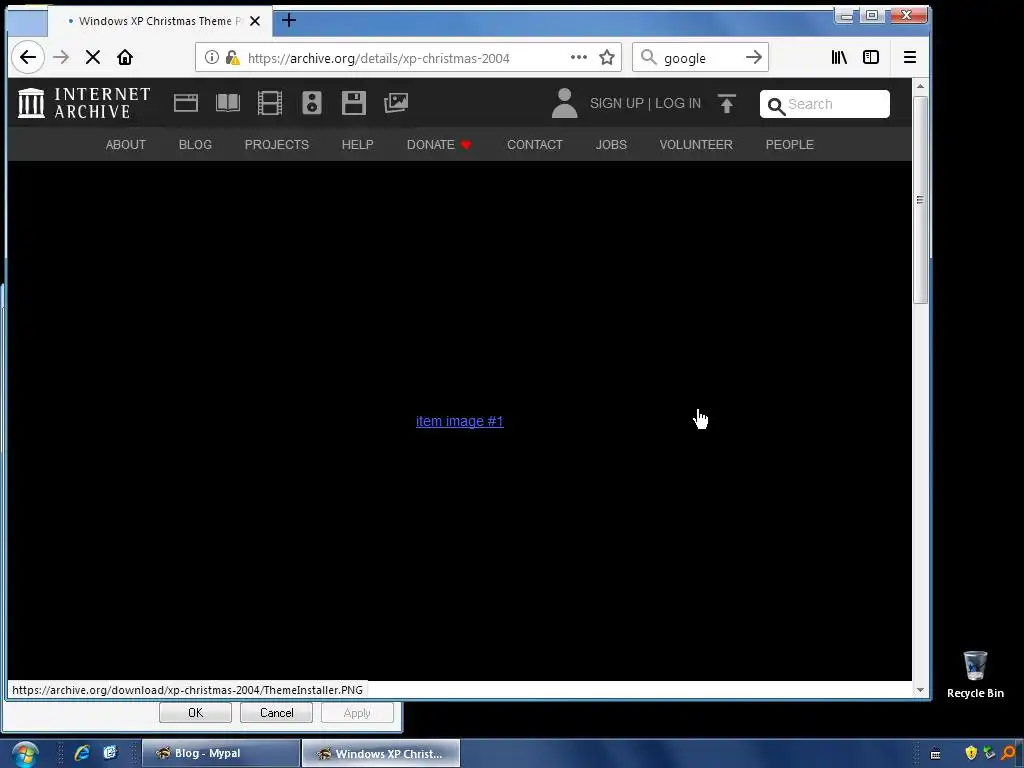The image size is (1024, 768).
Task: Click OK in the background dialog
Action: pyautogui.click(x=195, y=712)
